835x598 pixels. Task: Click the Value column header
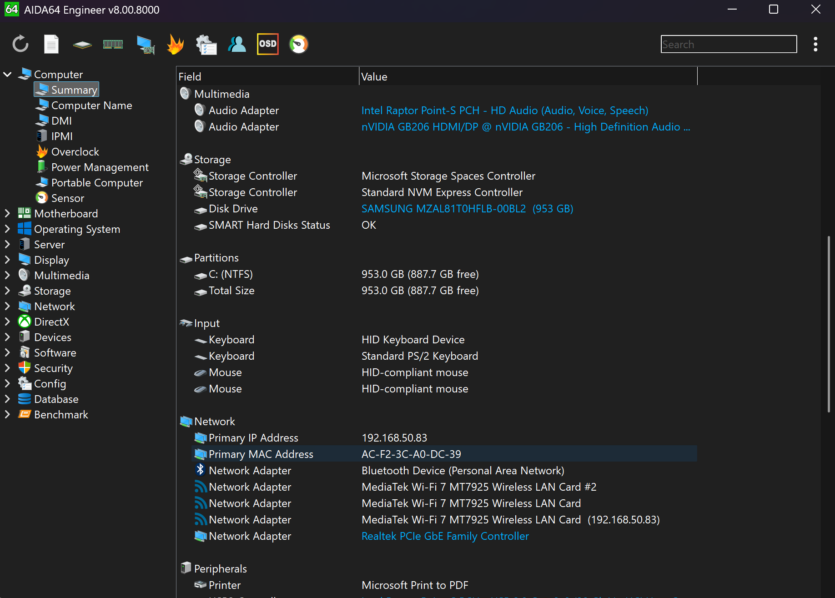pos(528,77)
